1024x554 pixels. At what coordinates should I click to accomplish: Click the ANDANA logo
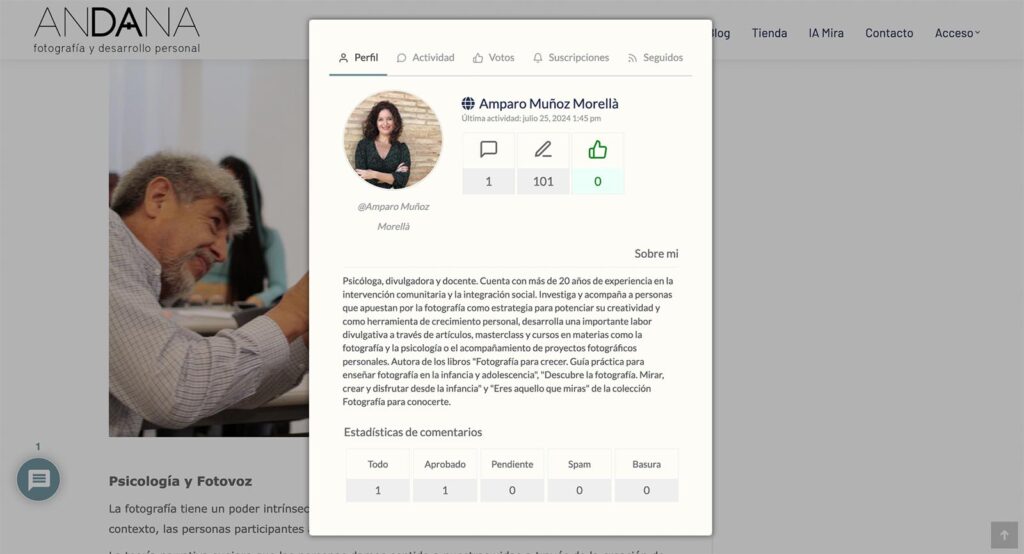coord(117,30)
